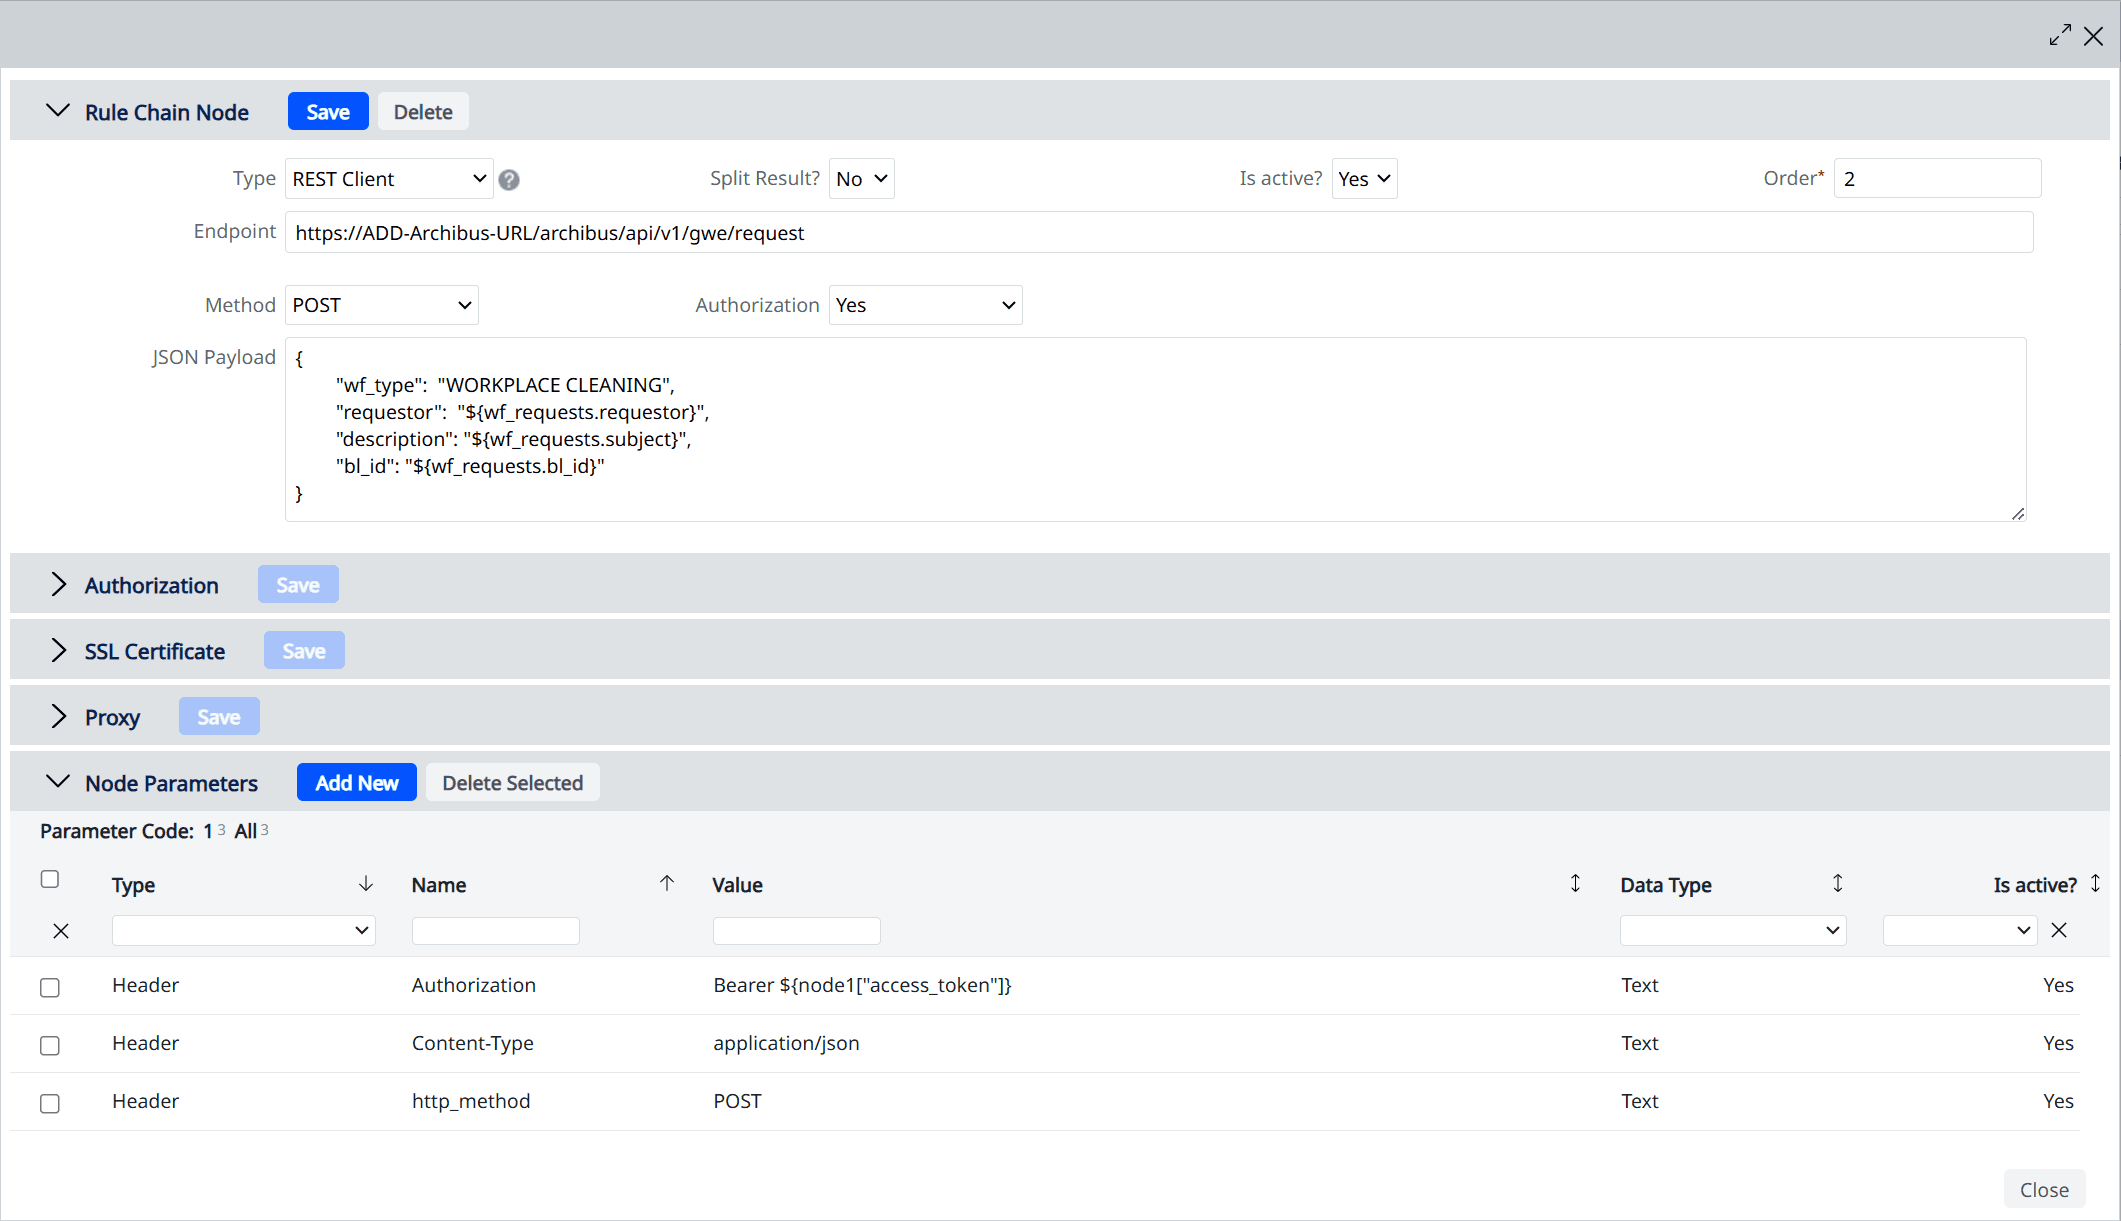Maximize the dialog with the expand arrows icon
The height and width of the screenshot is (1221, 2121).
2060,35
